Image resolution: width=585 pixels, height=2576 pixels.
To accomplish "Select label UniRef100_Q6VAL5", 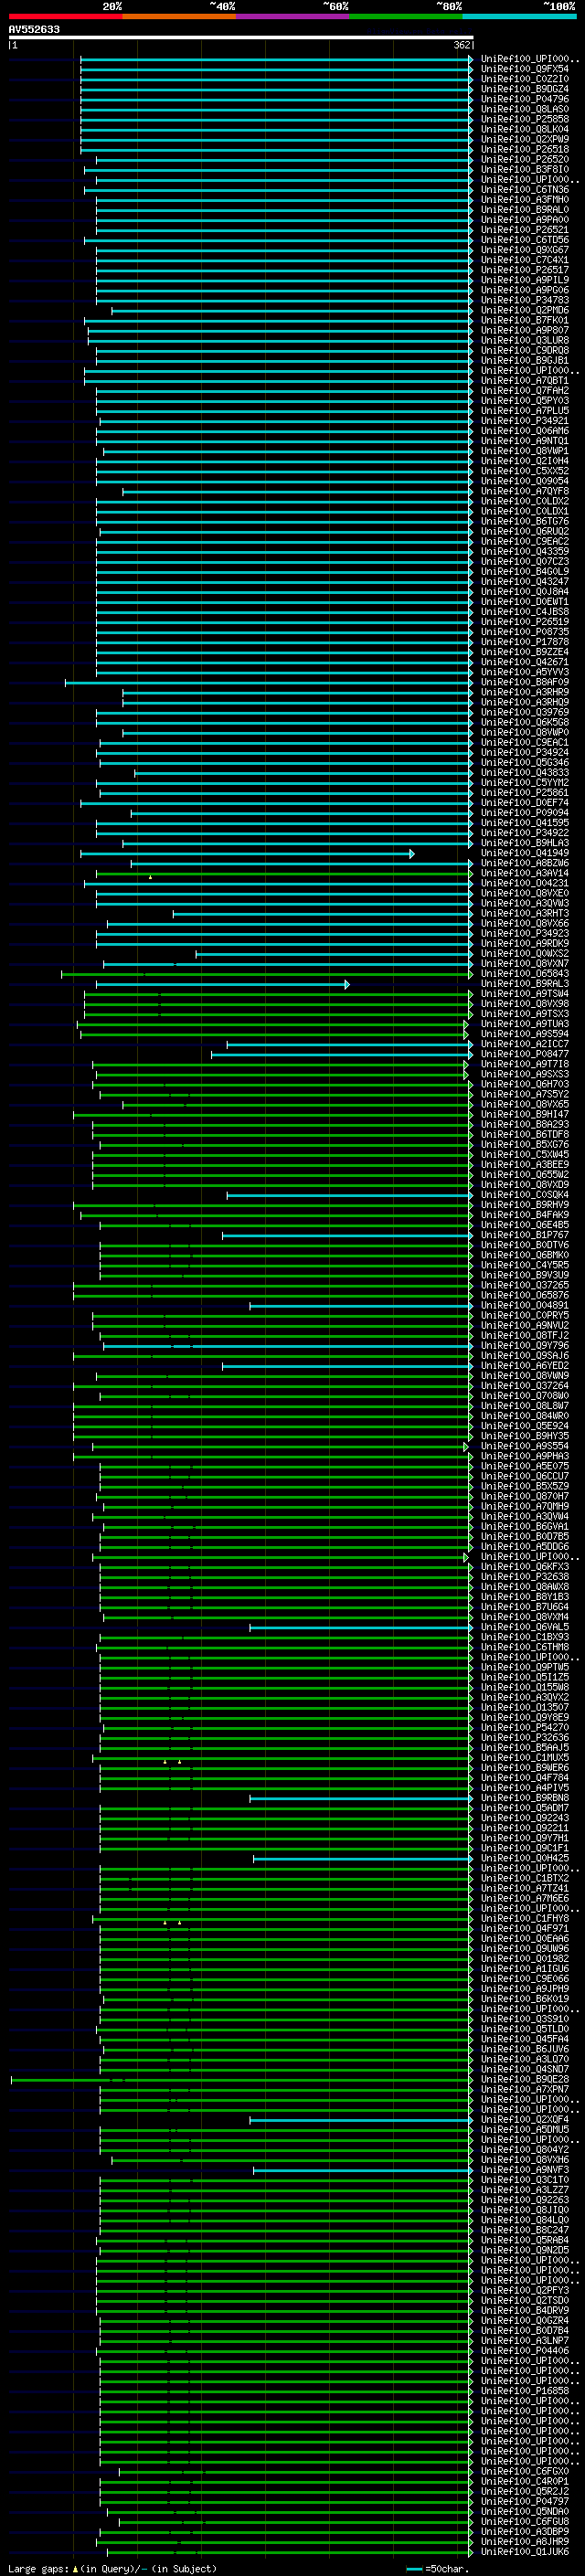I will point(525,1628).
